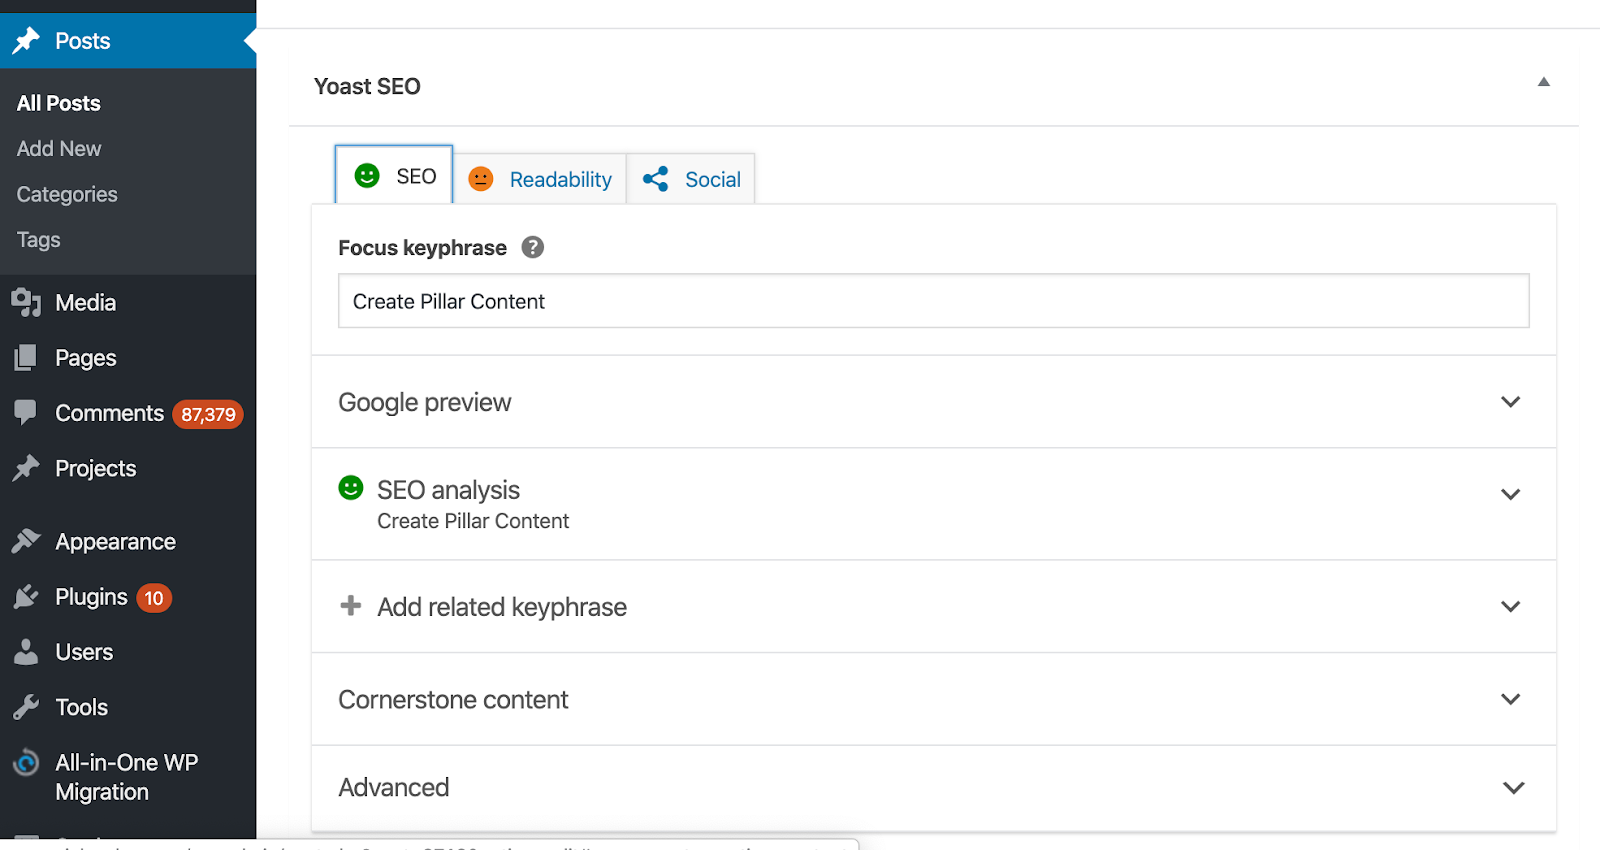Click the Social share icon

(656, 179)
